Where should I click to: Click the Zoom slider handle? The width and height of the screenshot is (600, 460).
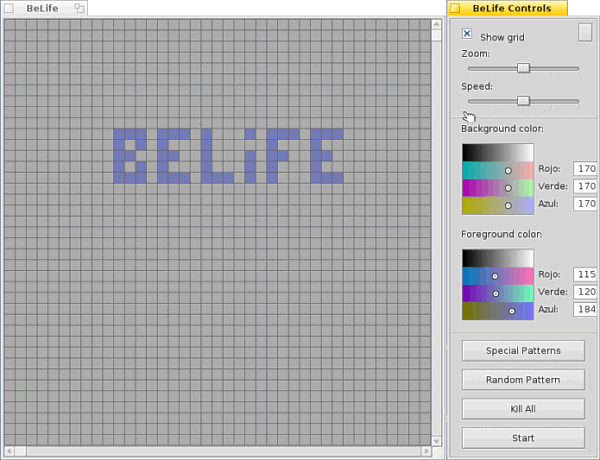pos(523,68)
